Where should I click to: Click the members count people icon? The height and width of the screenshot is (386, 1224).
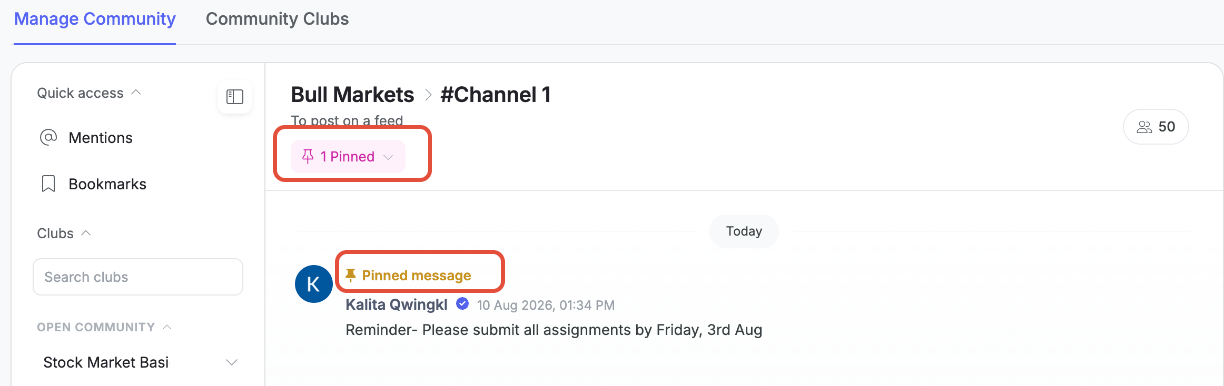tap(1145, 127)
